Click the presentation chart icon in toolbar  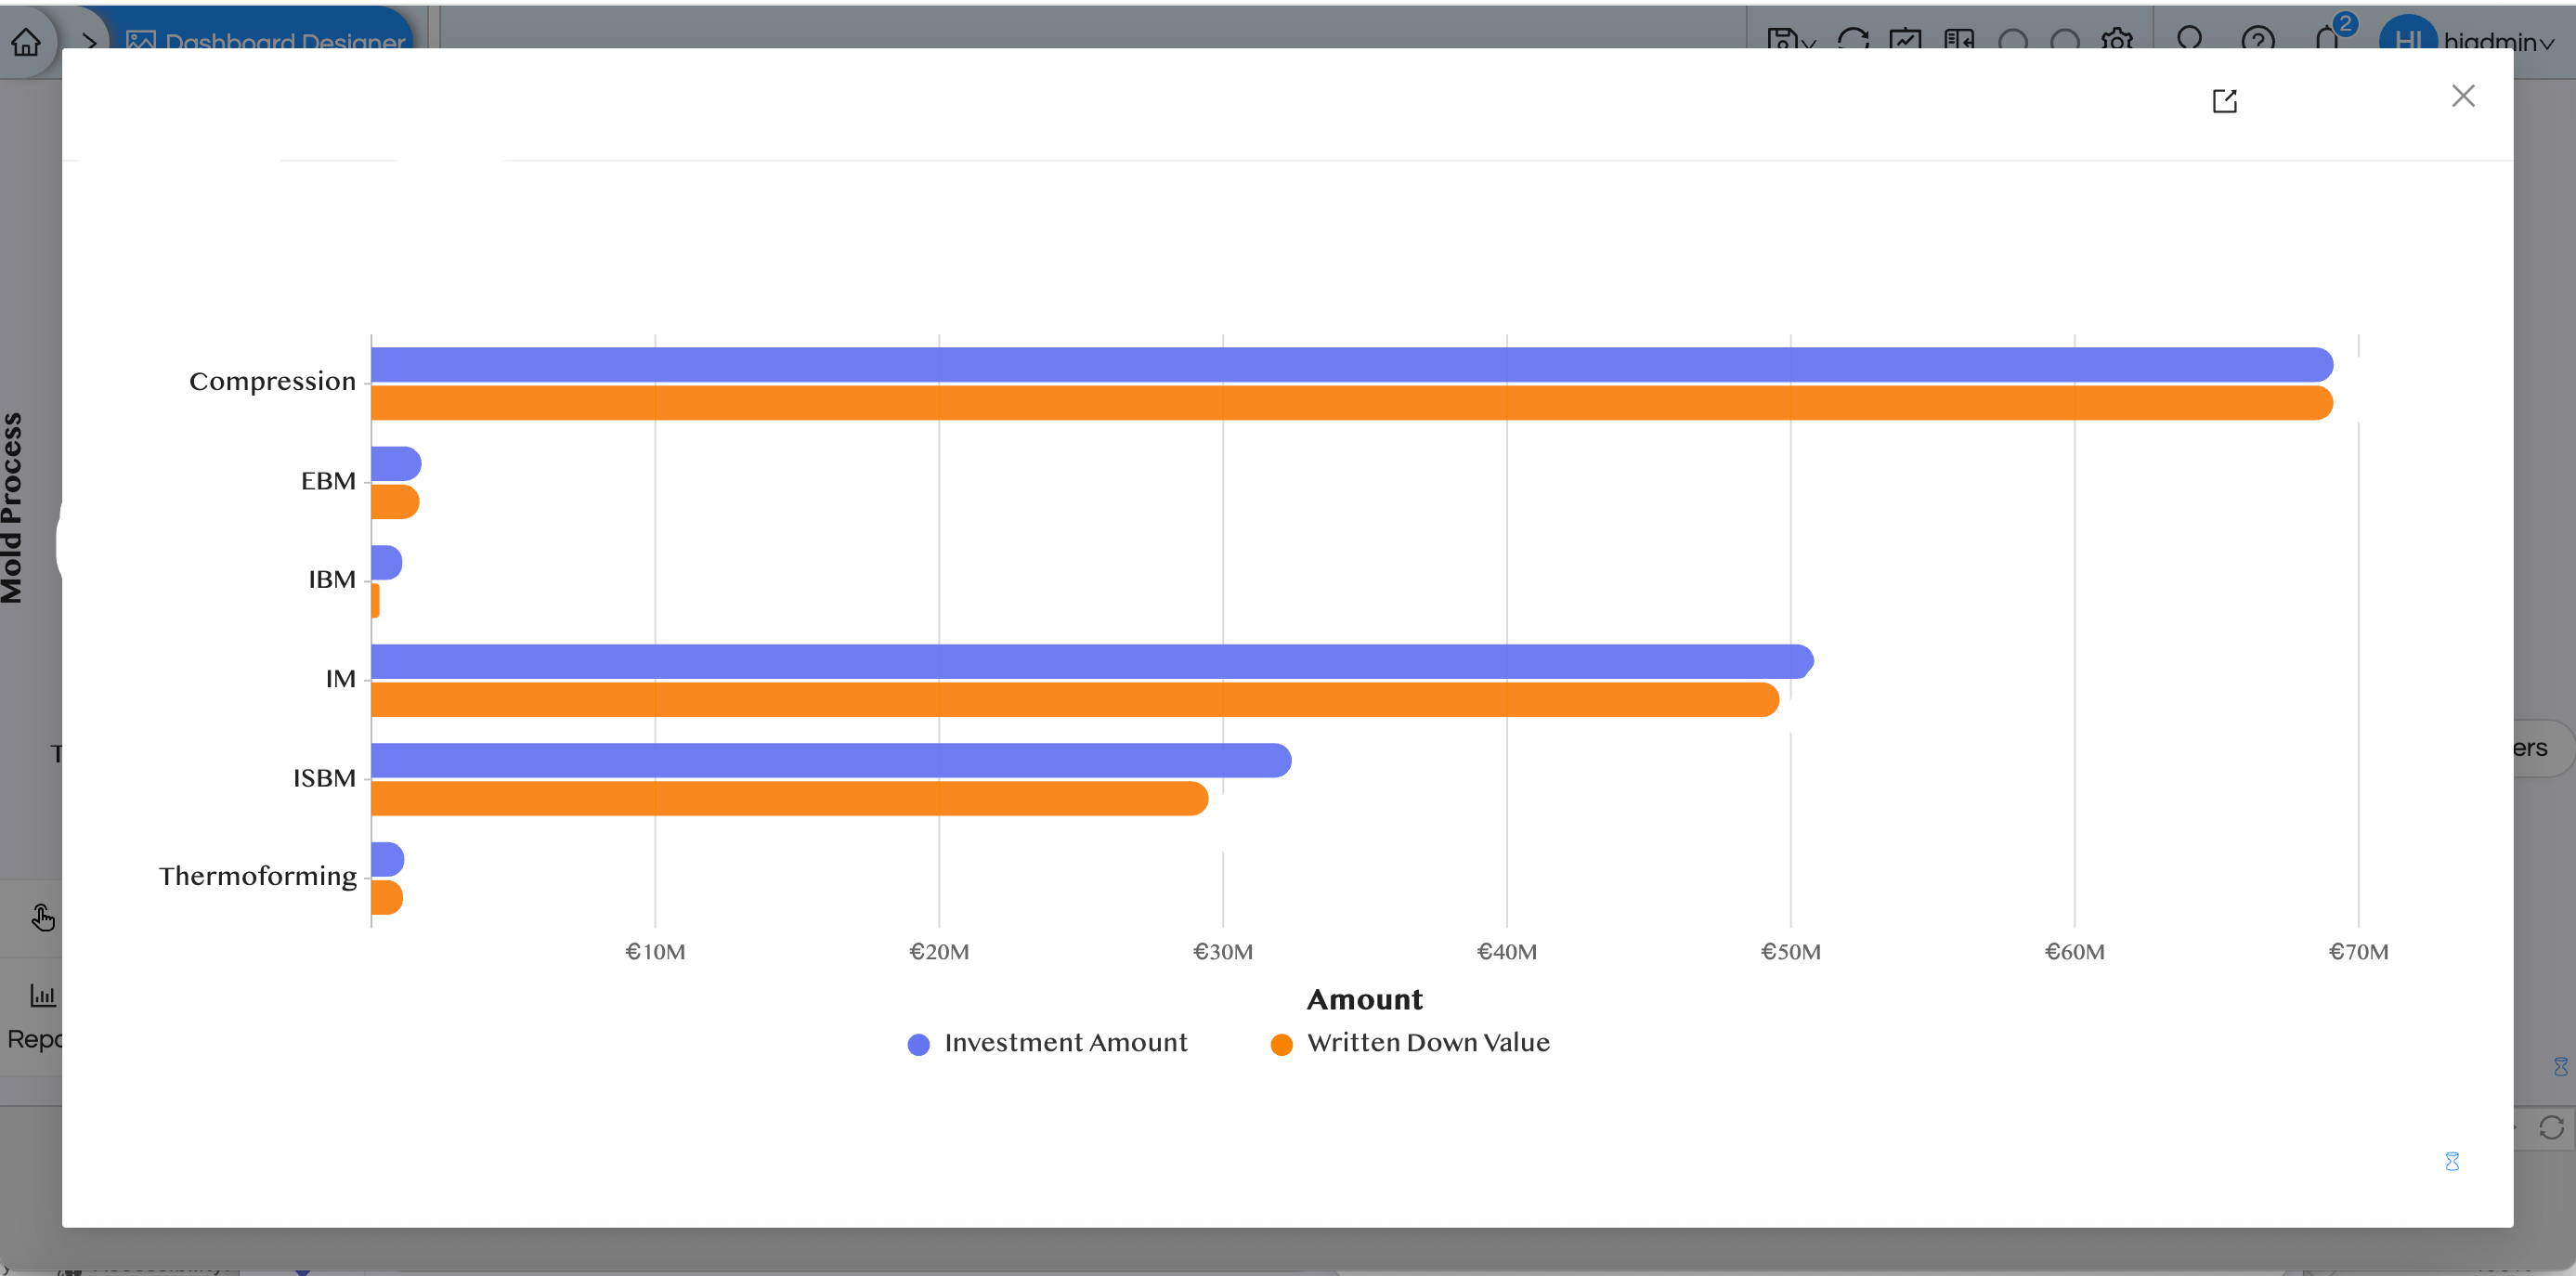[x=1905, y=40]
